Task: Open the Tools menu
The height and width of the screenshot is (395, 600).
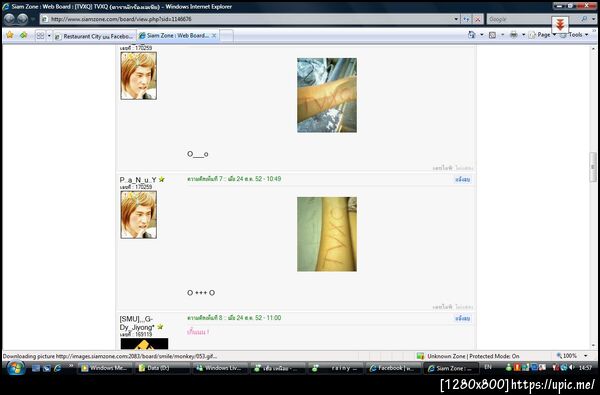Action: (574, 35)
